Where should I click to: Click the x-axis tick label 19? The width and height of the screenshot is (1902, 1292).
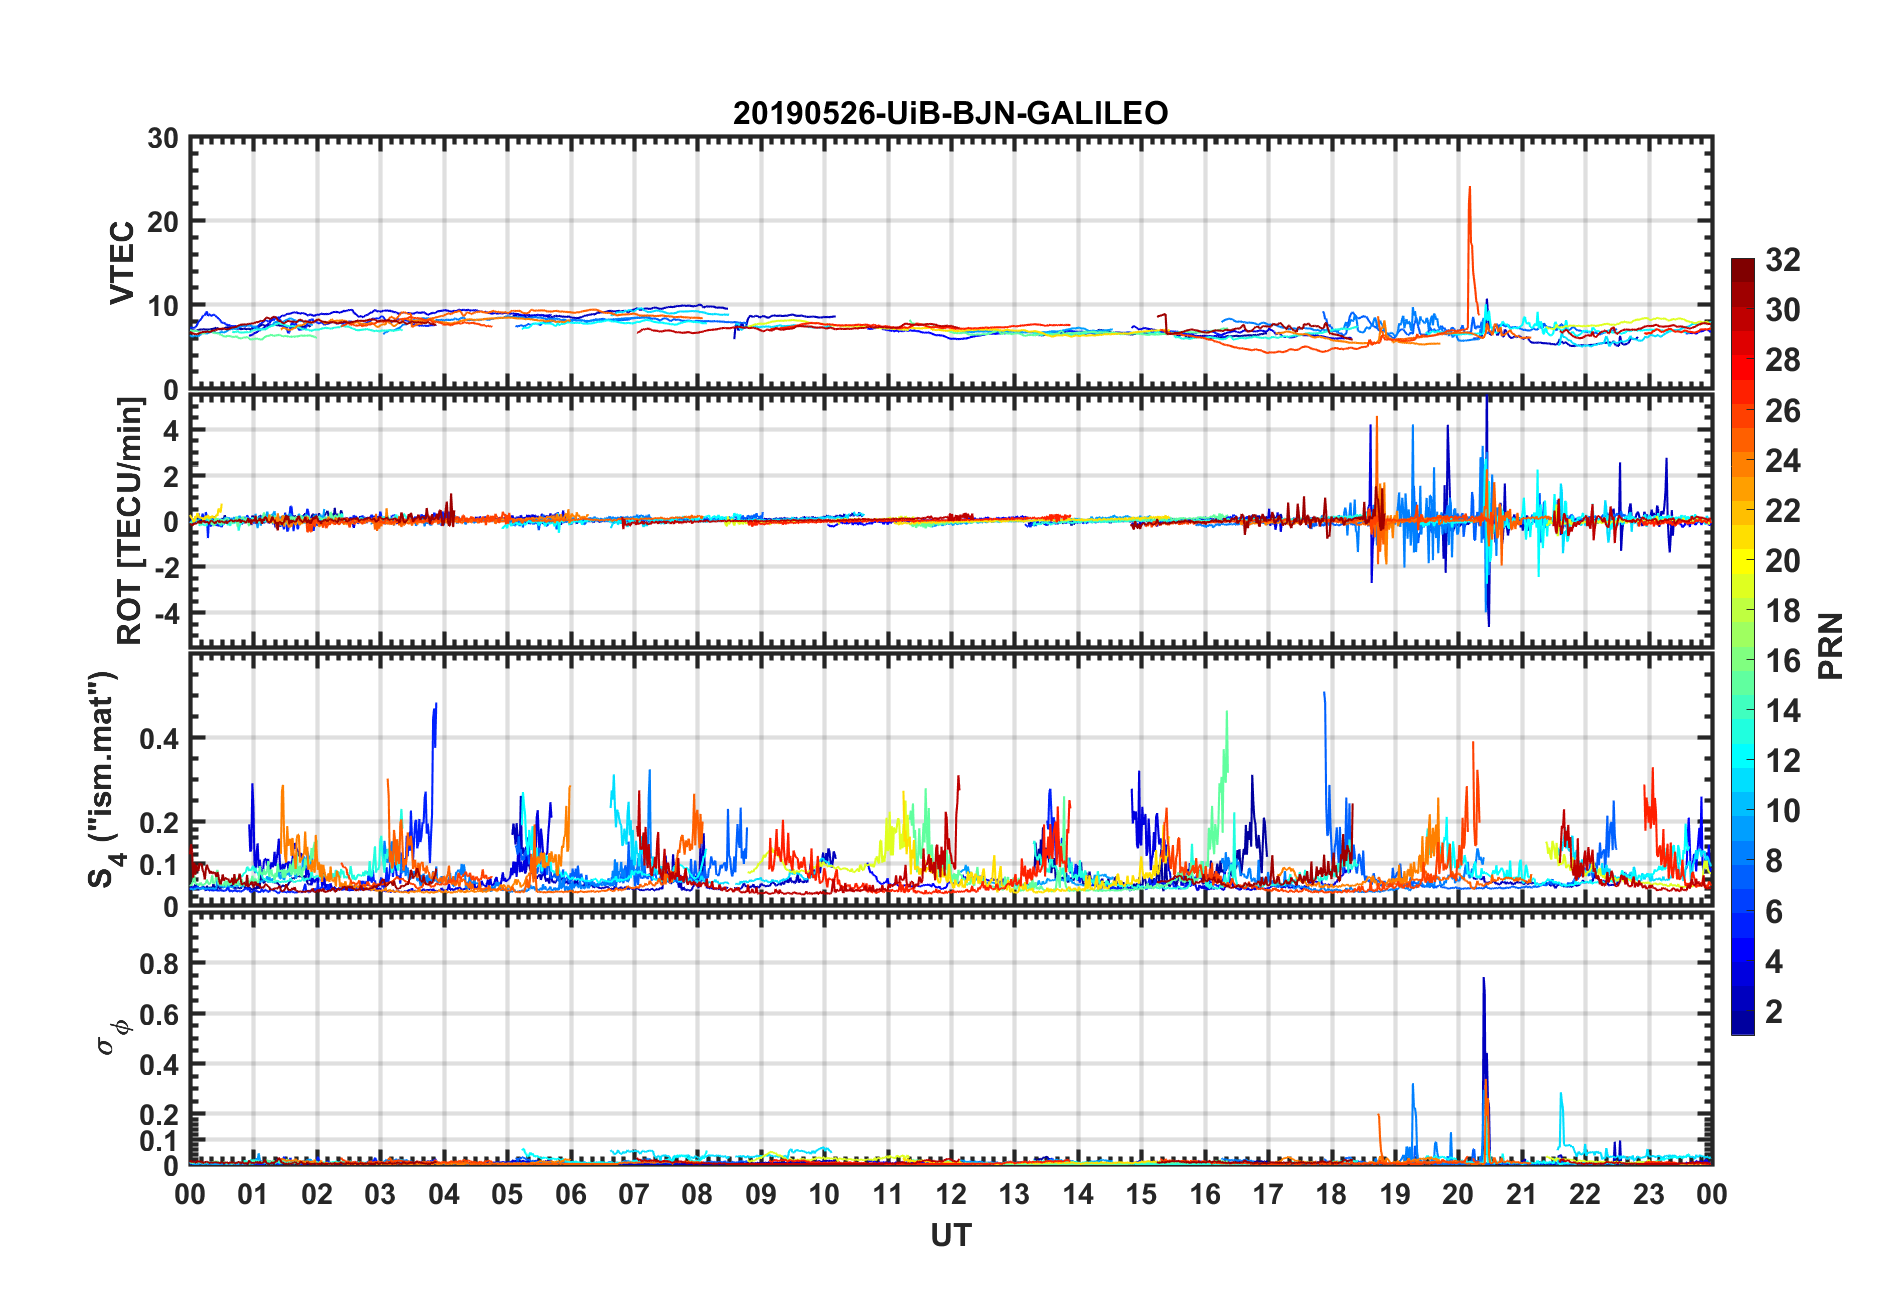click(1394, 1194)
